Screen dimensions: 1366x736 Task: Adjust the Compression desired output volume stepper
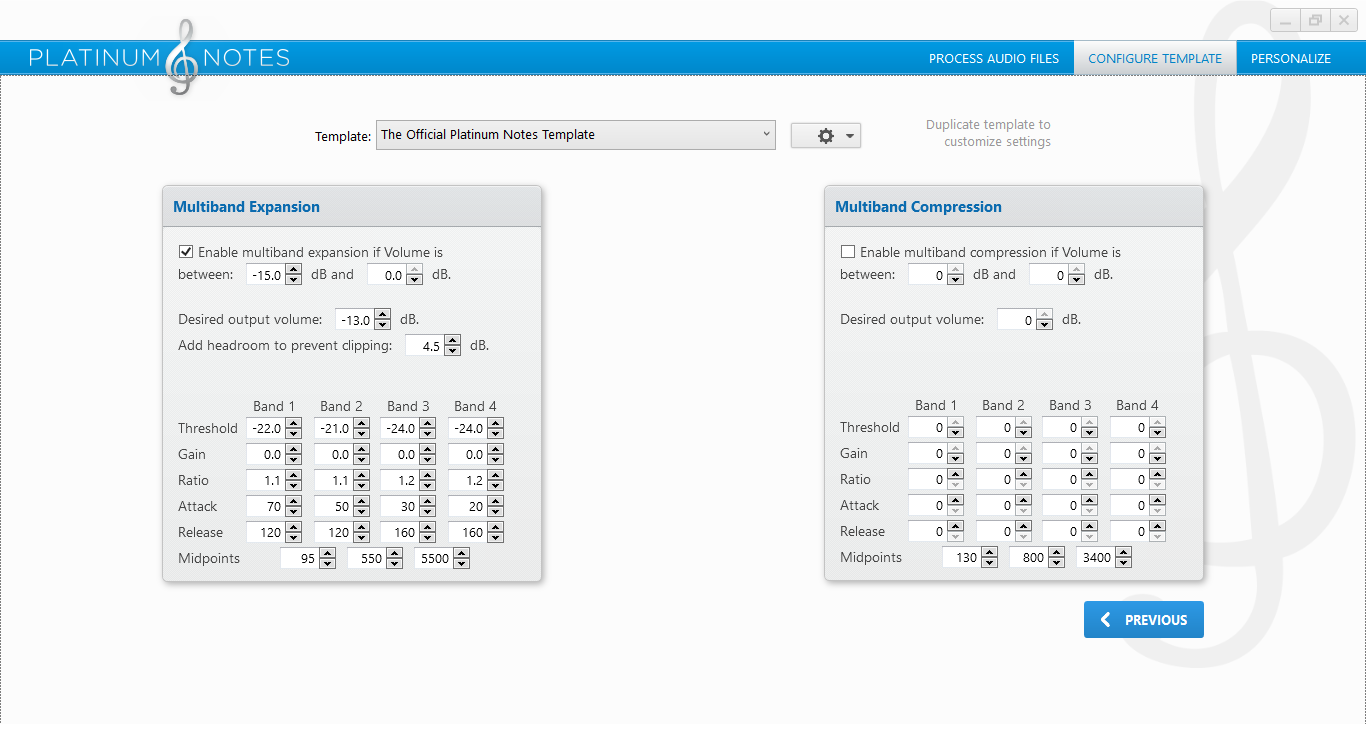1044,320
